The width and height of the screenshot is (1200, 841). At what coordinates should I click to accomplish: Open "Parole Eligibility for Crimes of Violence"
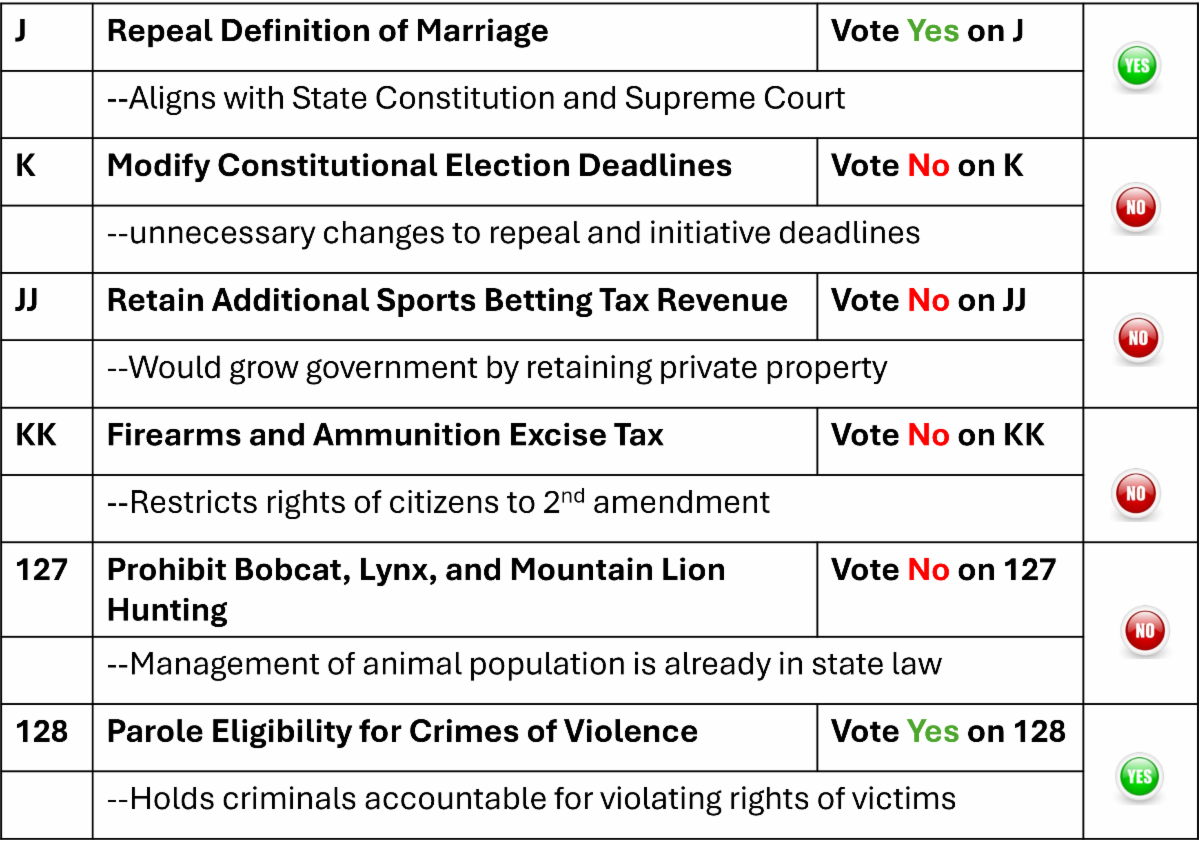(x=402, y=732)
